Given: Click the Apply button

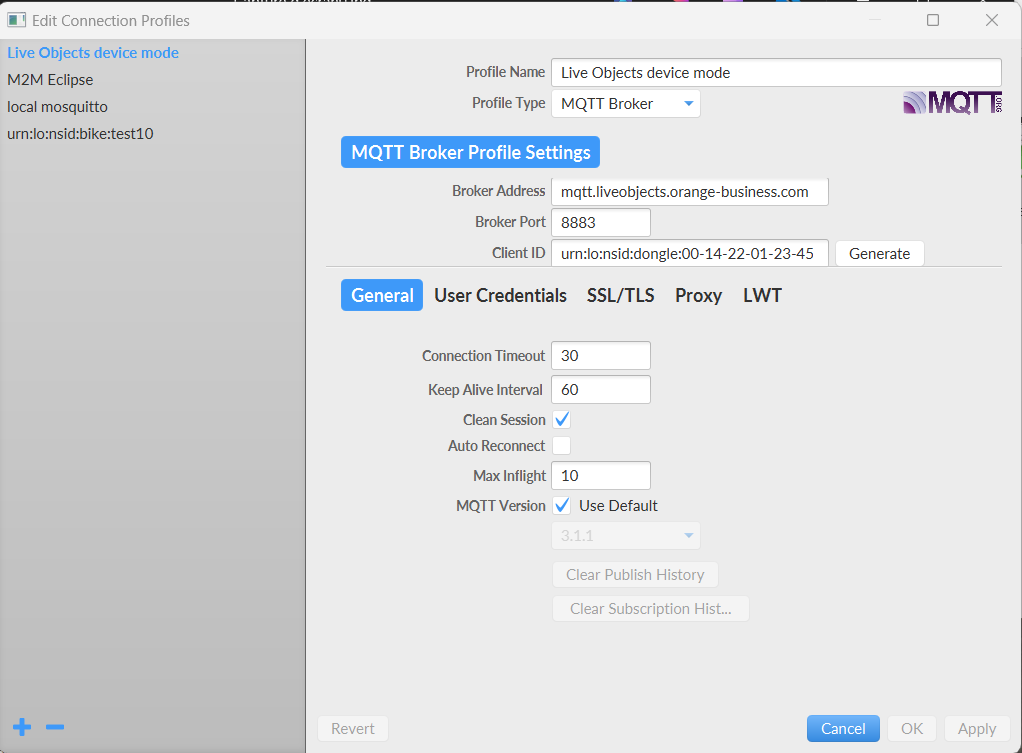Looking at the screenshot, I should point(977,728).
